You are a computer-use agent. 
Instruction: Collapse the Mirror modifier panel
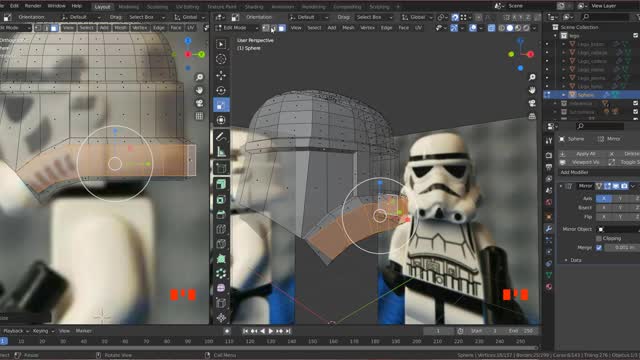(561, 186)
